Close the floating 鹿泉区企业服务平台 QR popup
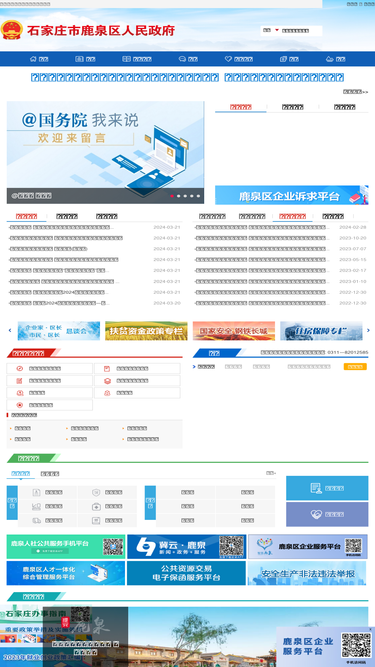Viewport: 375px width, 667px height. point(370,630)
